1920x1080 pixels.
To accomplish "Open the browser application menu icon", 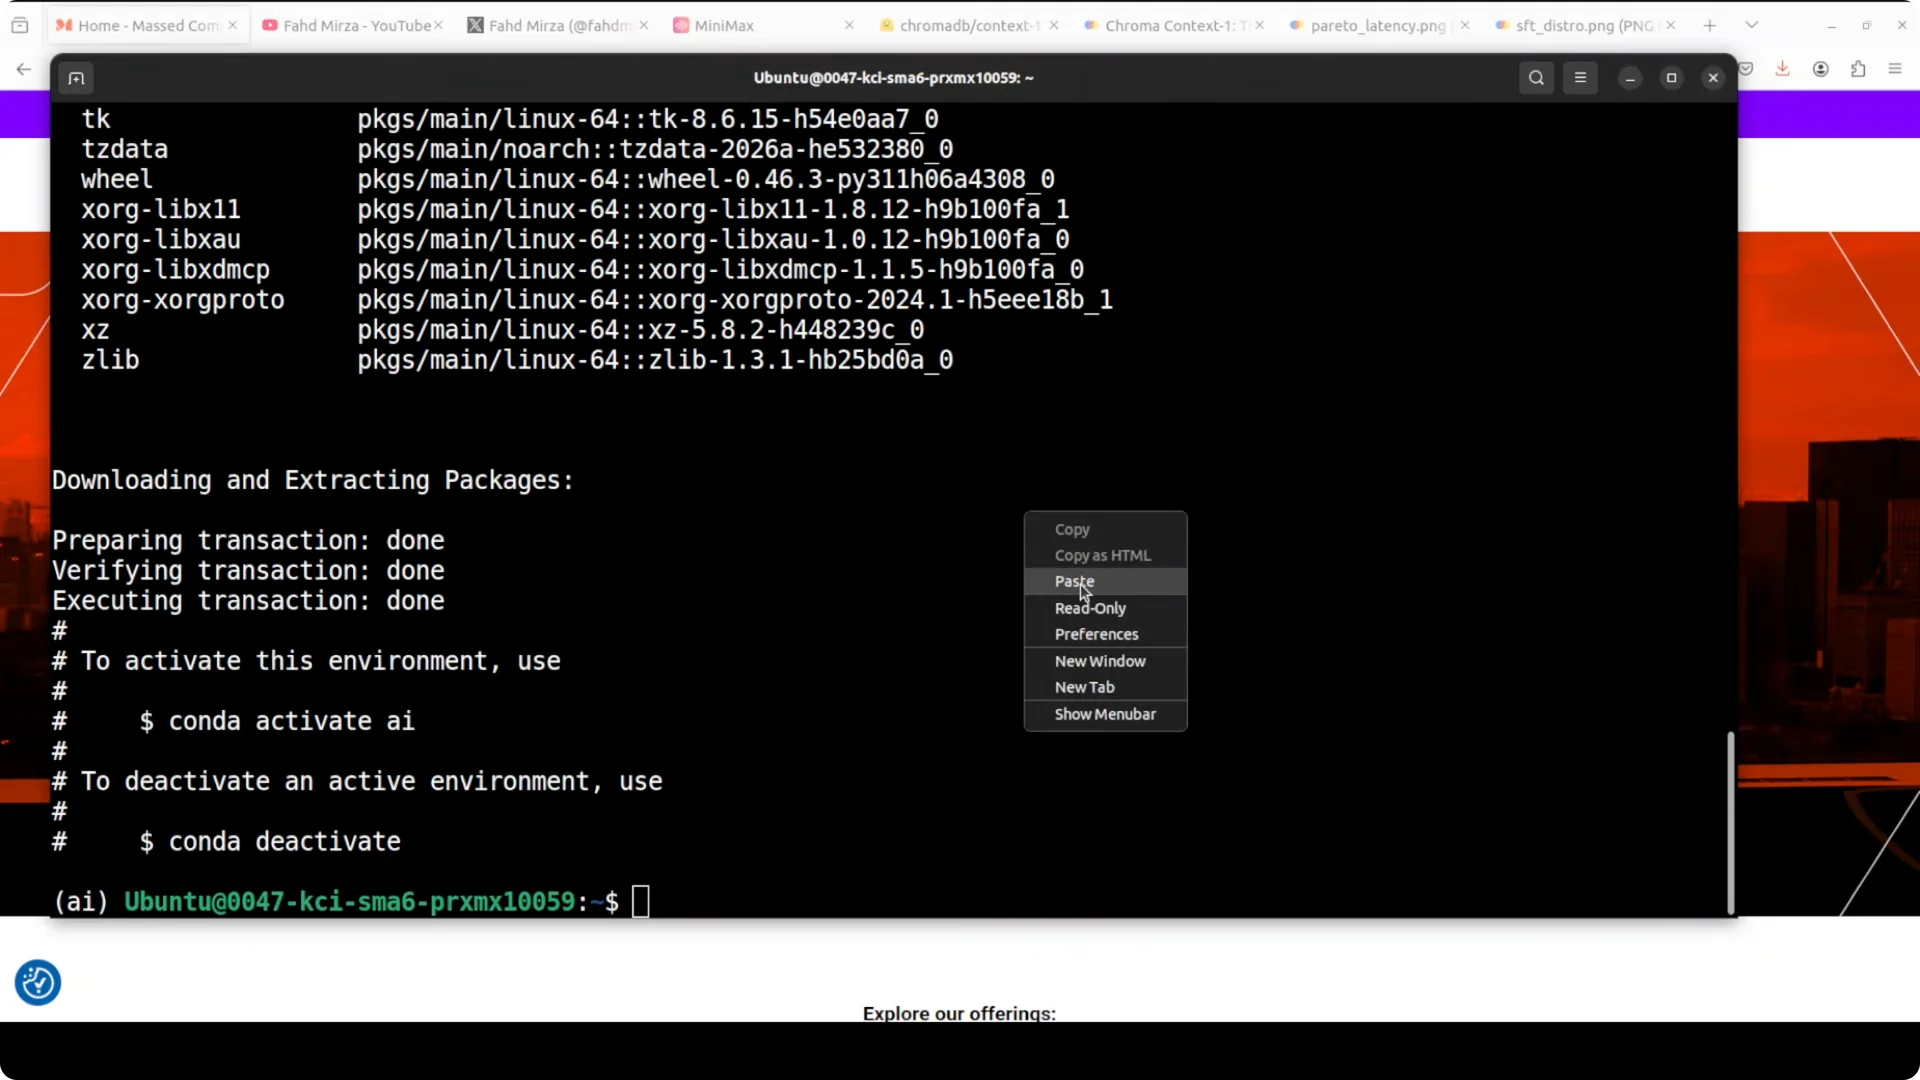I will [1895, 69].
